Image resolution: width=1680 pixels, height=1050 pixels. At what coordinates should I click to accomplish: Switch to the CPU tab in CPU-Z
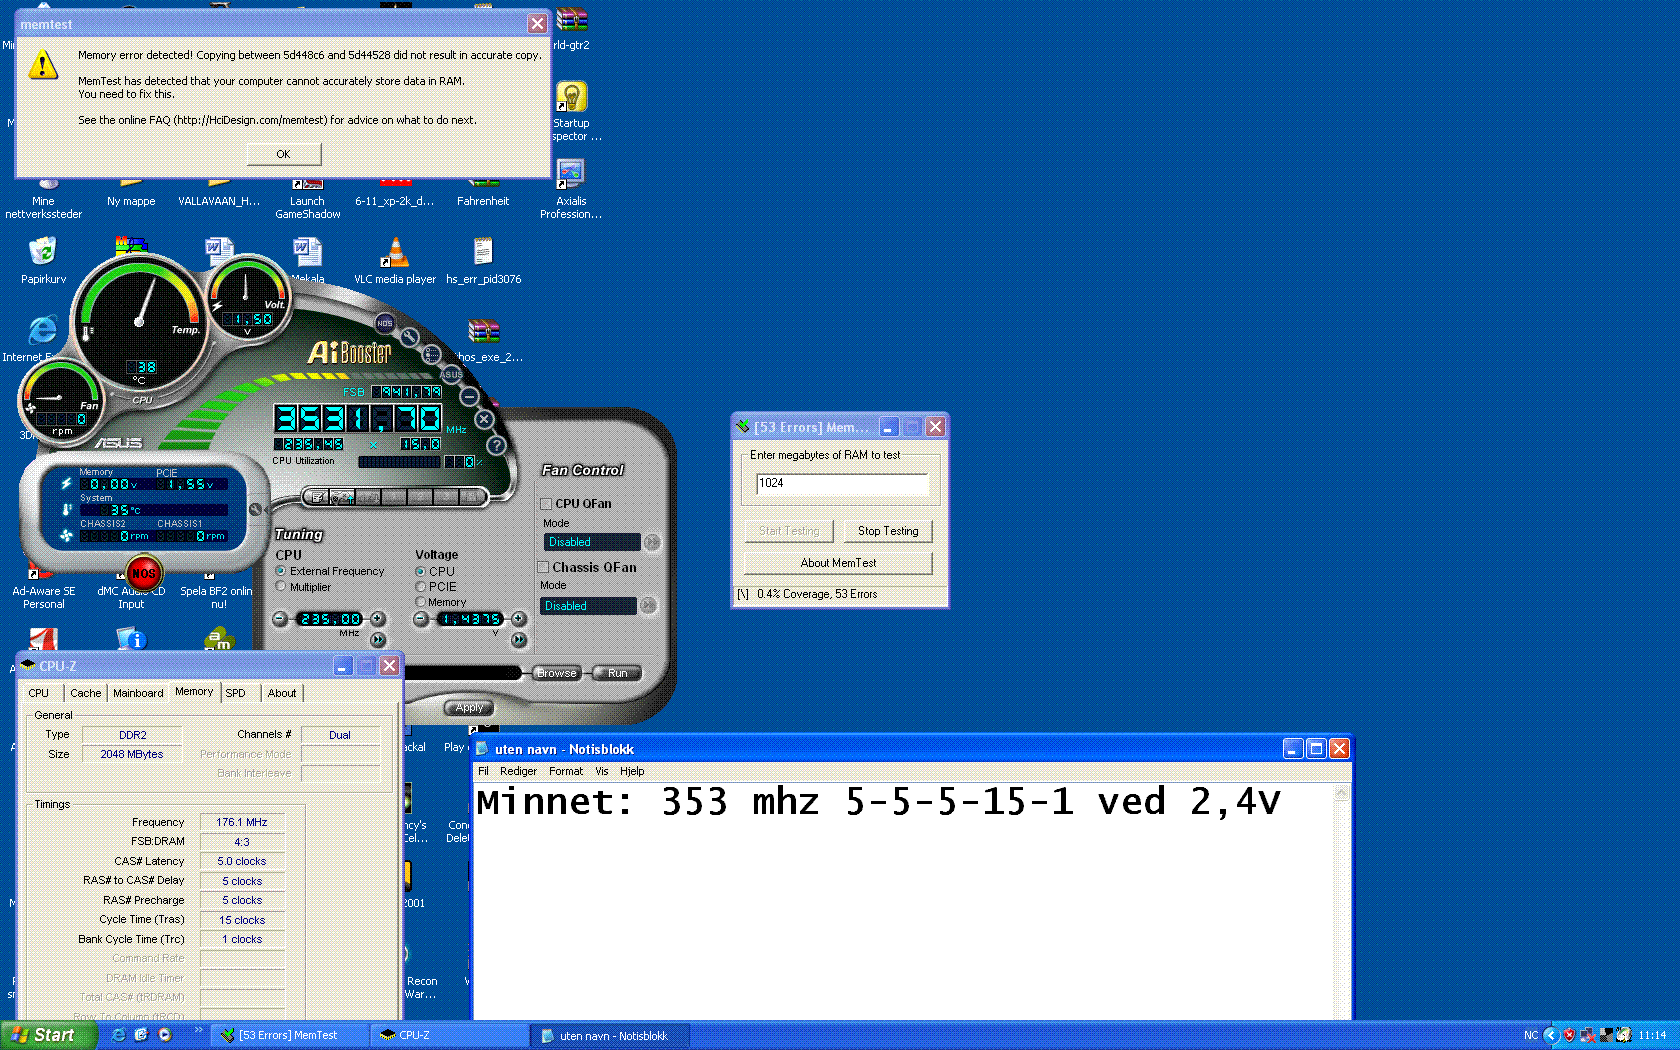39,693
